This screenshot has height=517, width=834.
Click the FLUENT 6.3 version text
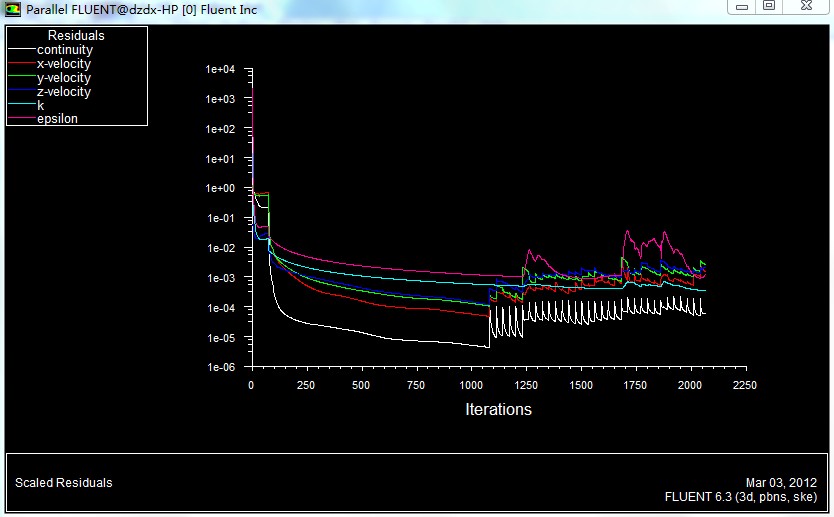click(x=740, y=496)
